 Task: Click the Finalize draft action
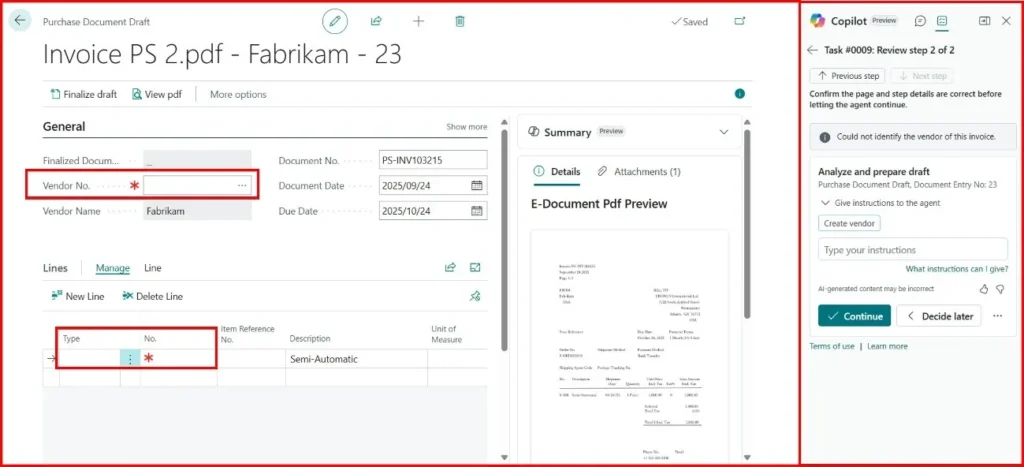click(x=84, y=94)
